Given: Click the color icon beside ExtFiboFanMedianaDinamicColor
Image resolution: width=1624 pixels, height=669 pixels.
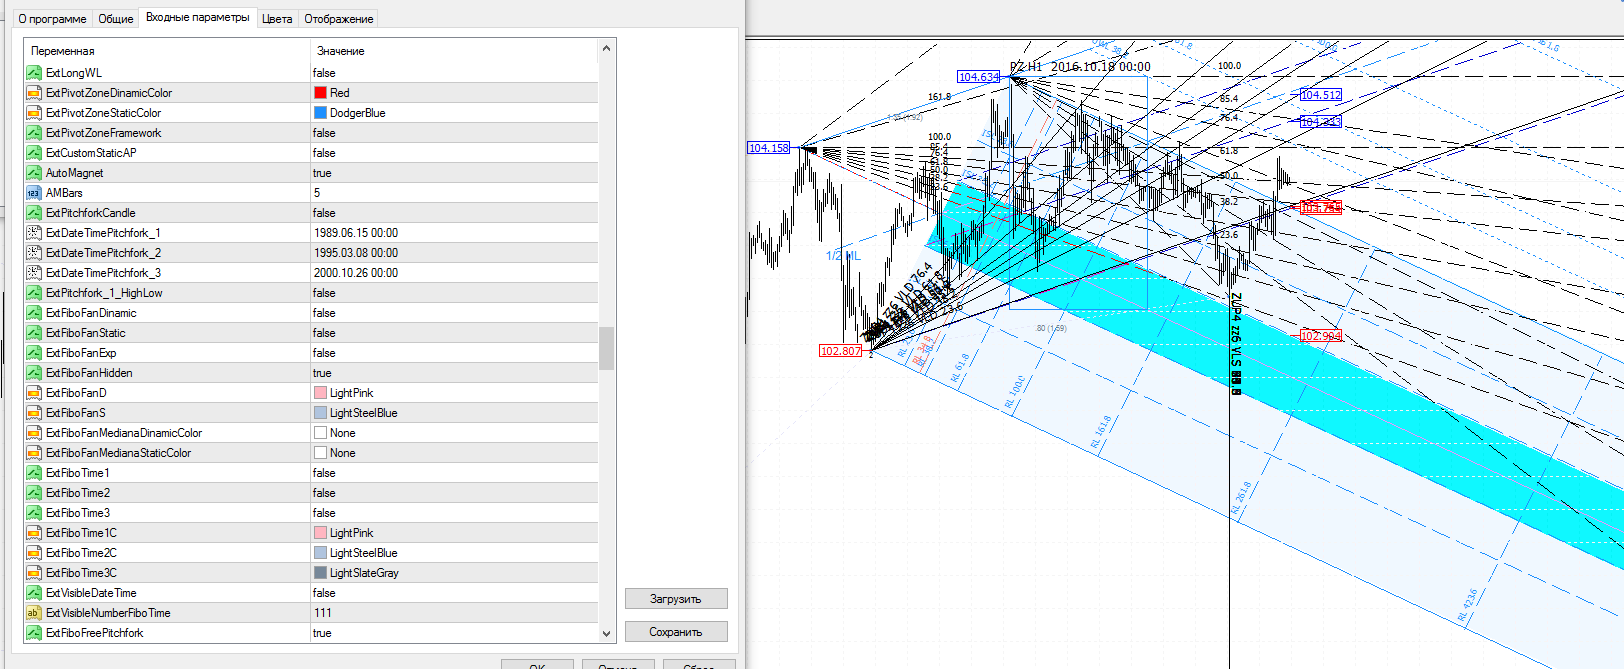Looking at the screenshot, I should [x=34, y=433].
